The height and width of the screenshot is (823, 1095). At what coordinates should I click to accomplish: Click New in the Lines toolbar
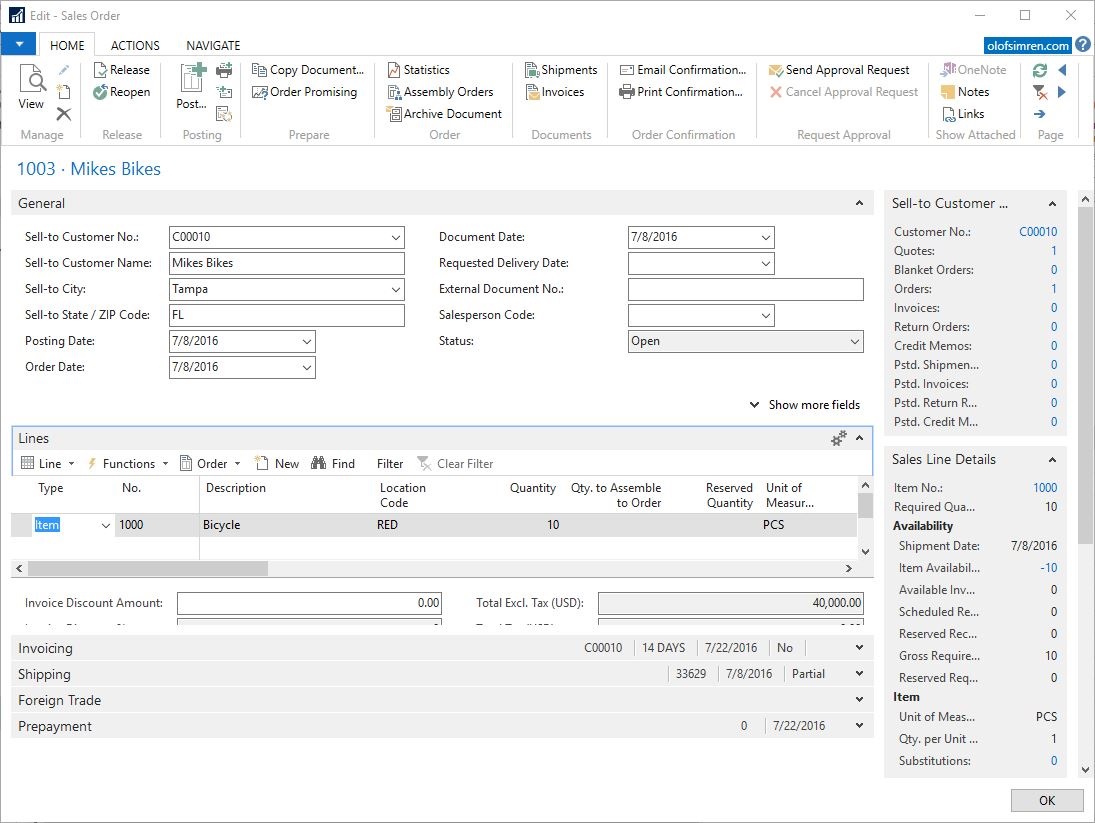(x=277, y=464)
